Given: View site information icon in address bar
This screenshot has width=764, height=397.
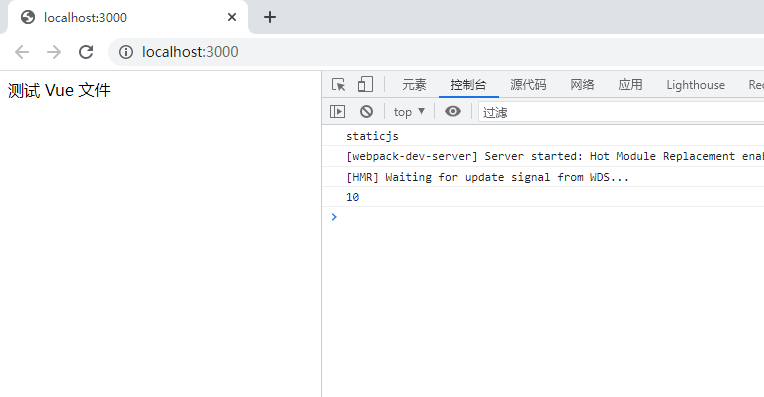Looking at the screenshot, I should click(126, 52).
